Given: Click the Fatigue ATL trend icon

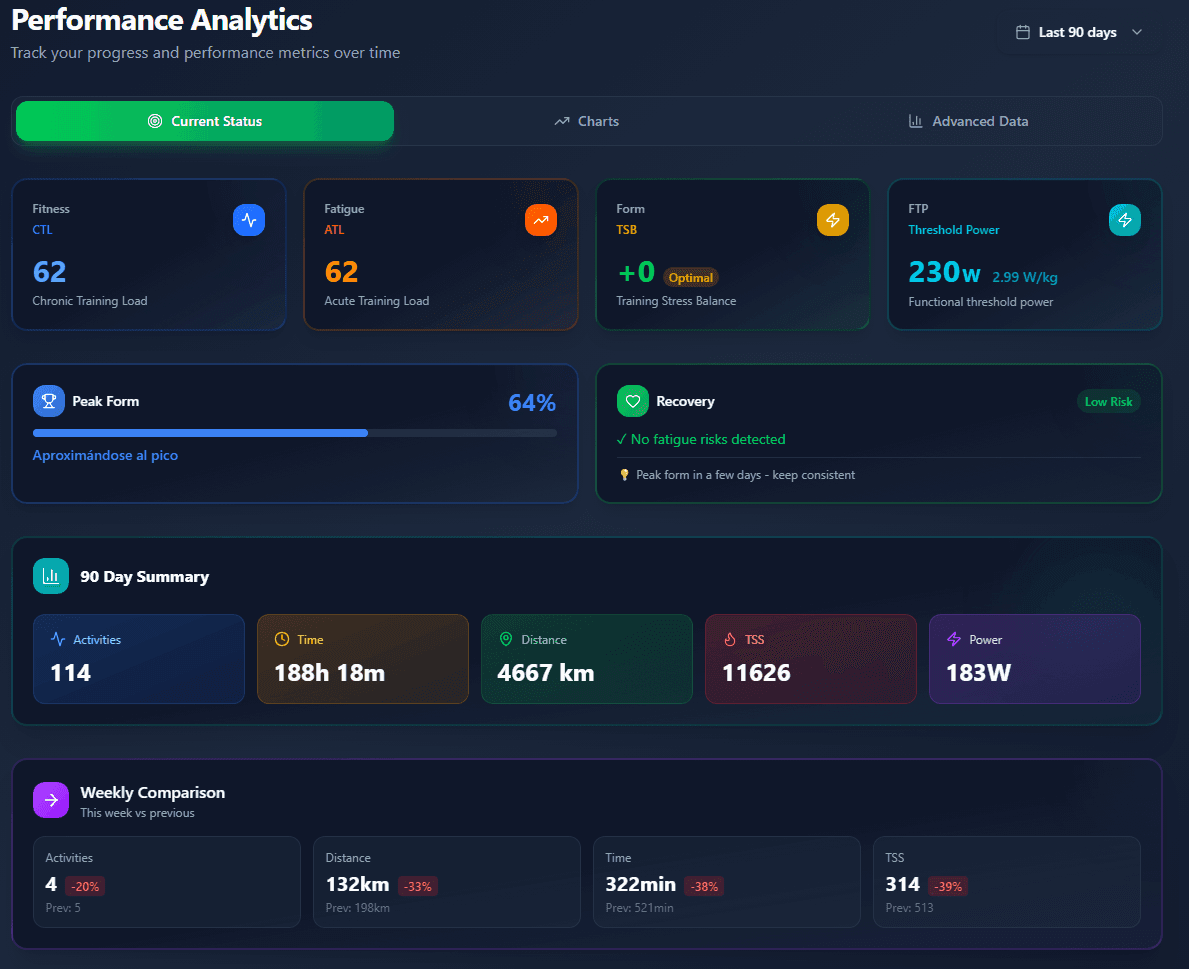Looking at the screenshot, I should click(x=541, y=220).
